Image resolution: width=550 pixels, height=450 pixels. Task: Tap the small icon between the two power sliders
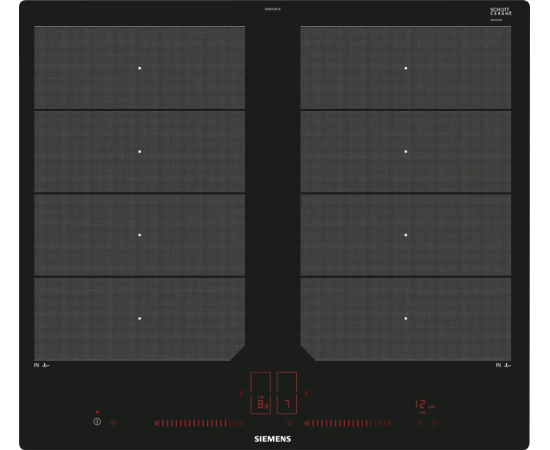pyautogui.click(x=289, y=423)
